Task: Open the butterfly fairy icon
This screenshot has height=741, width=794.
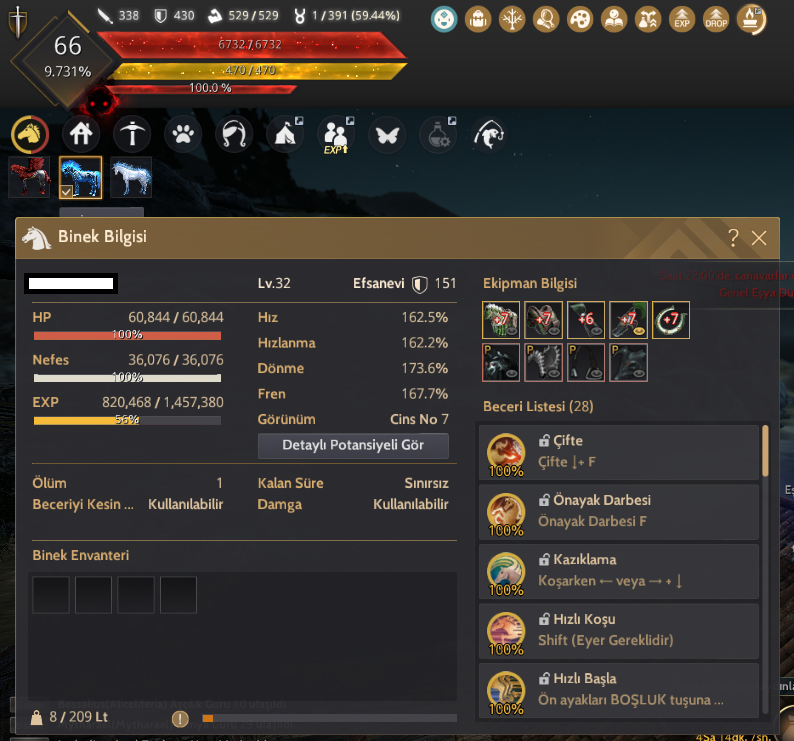Action: [x=387, y=135]
